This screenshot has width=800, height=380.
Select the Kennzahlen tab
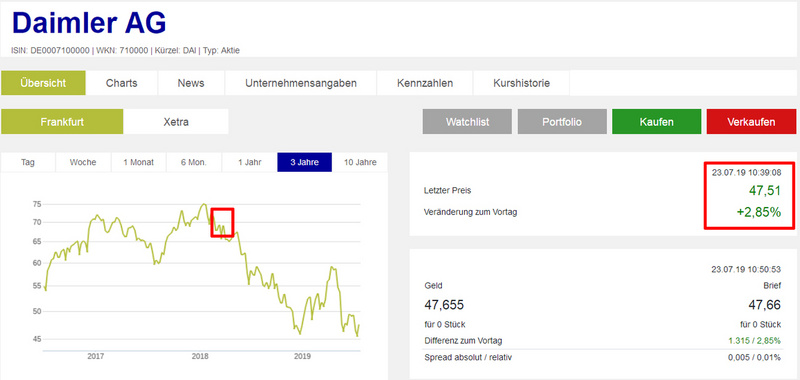click(x=424, y=83)
